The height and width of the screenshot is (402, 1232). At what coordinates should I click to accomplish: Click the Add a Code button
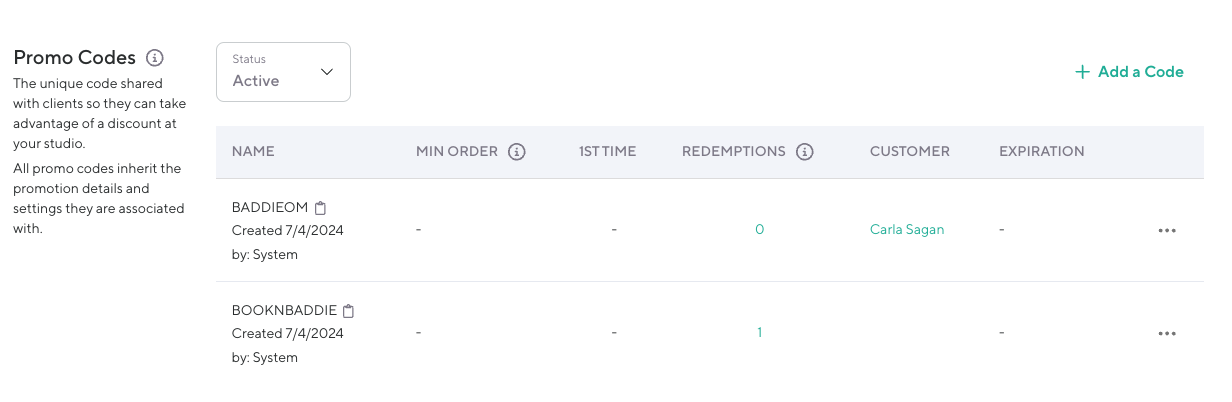coord(1129,72)
